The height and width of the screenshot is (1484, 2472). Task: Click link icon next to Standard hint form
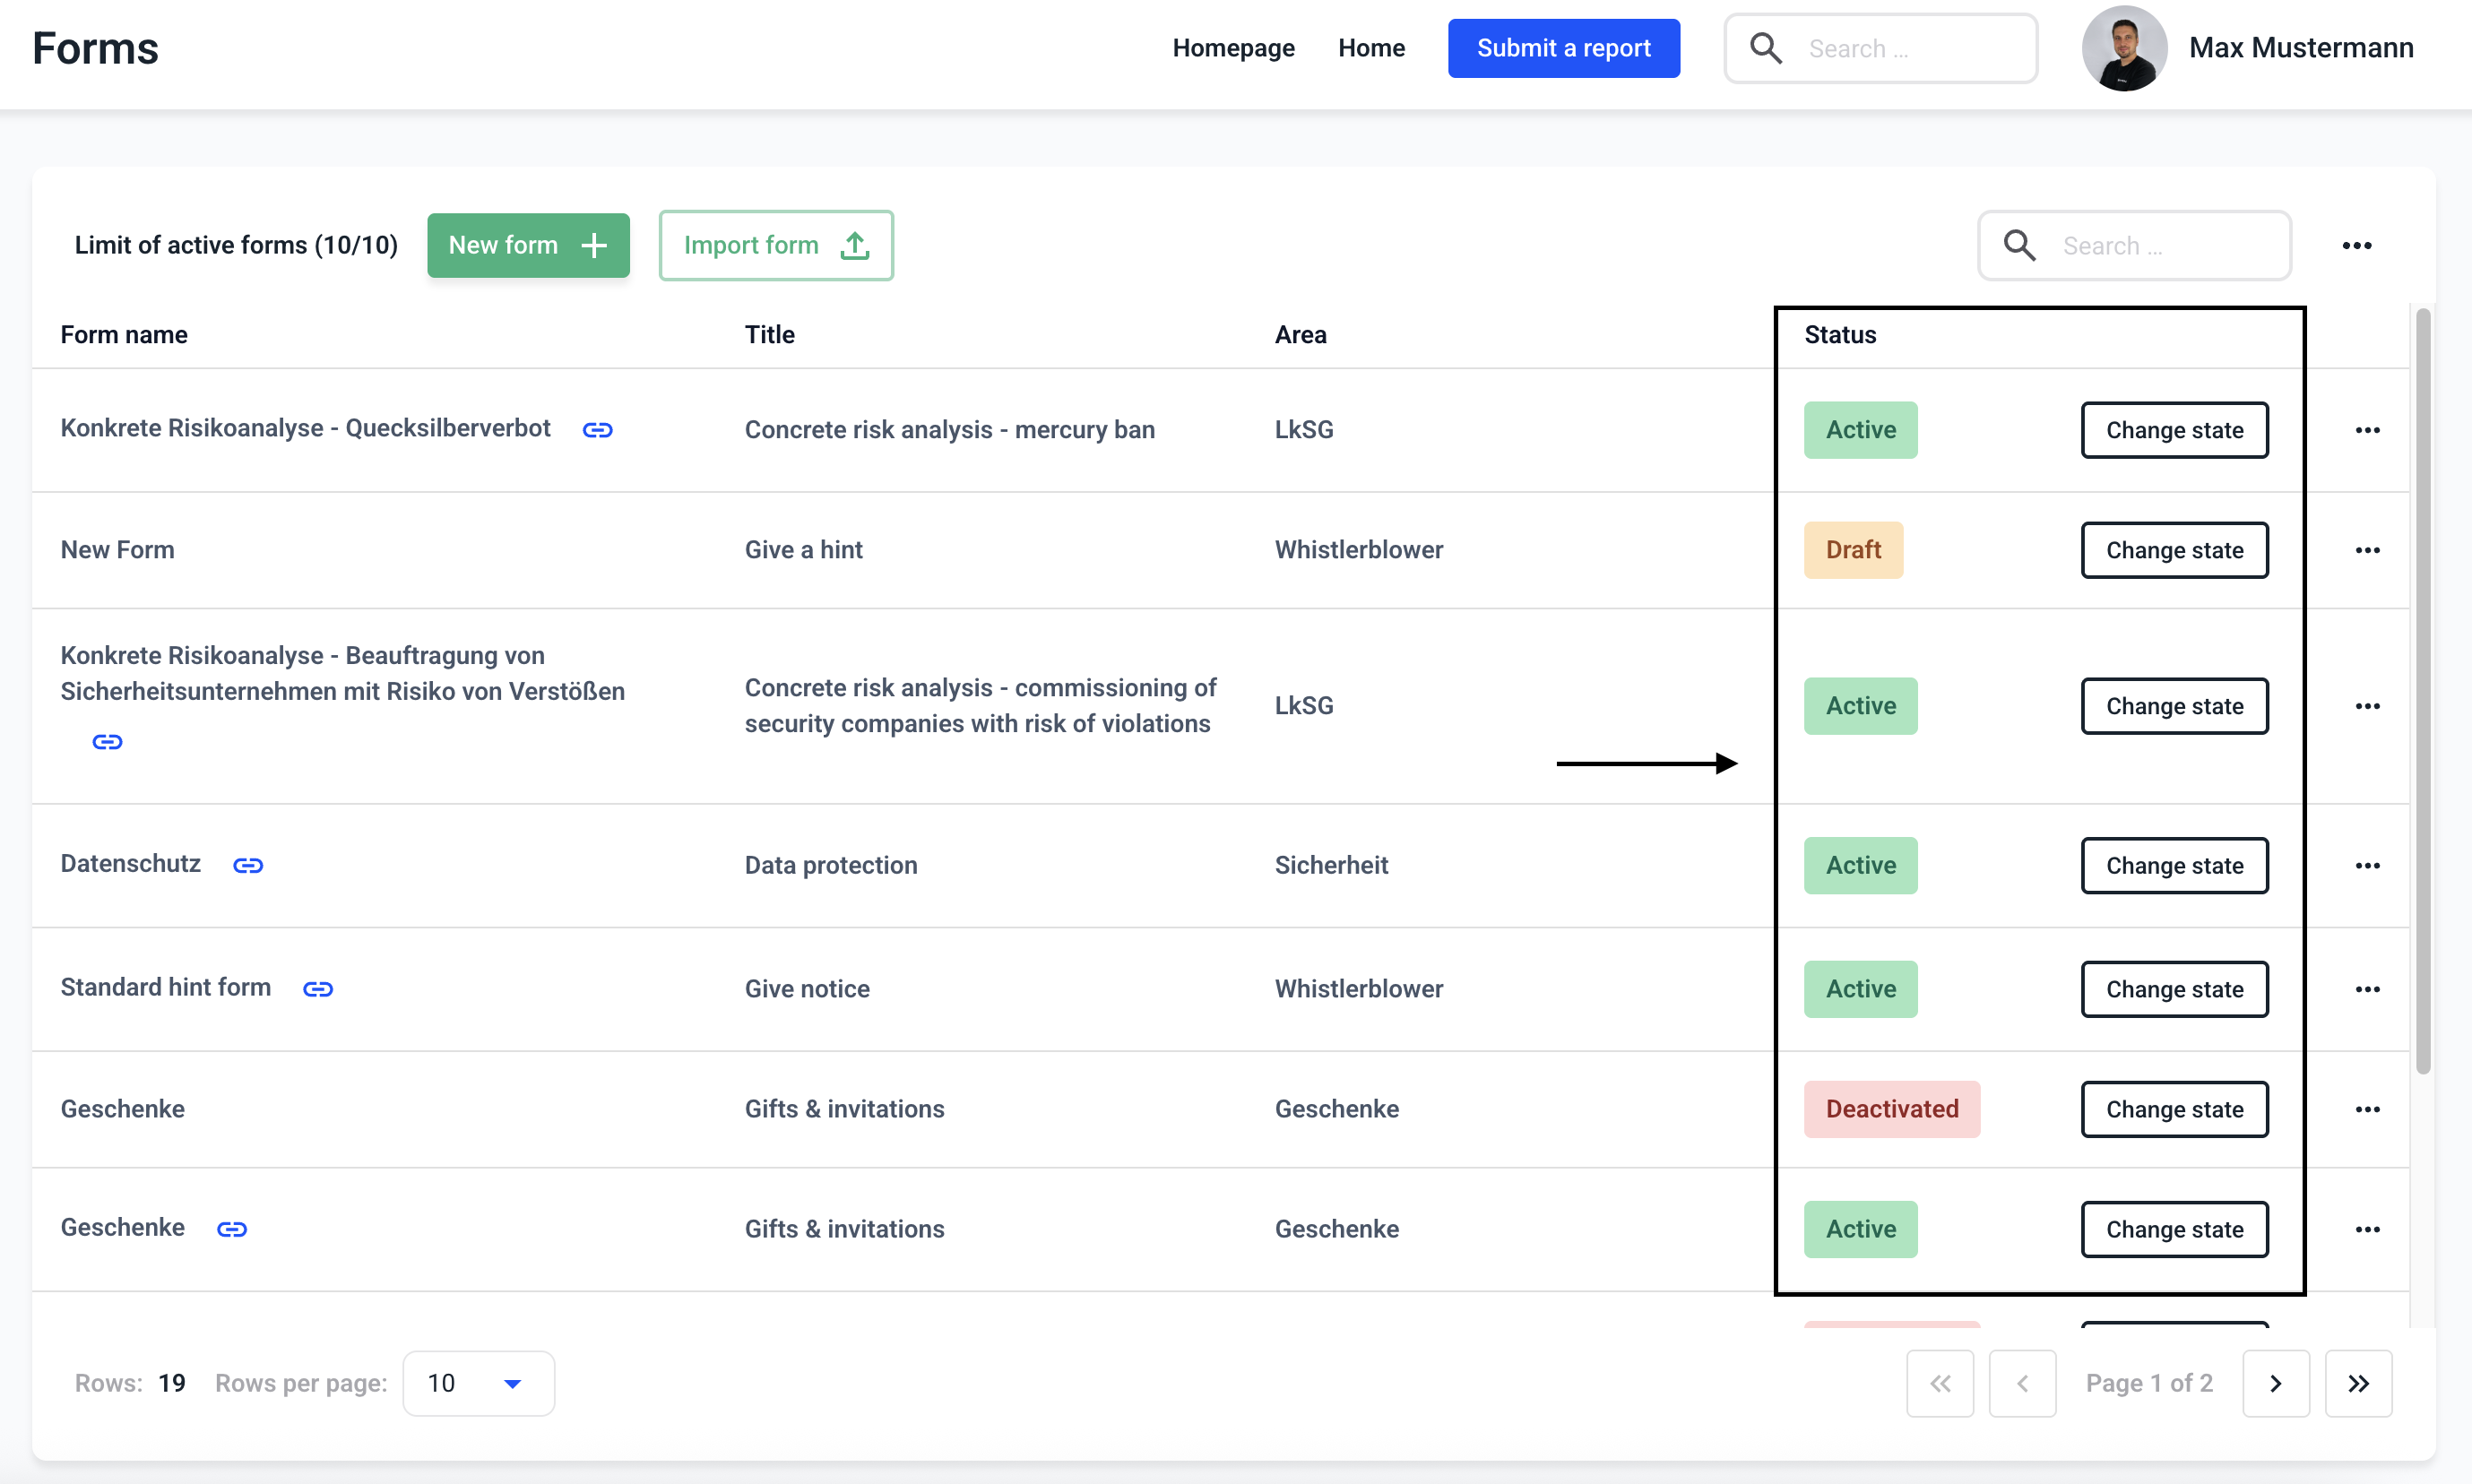318,989
